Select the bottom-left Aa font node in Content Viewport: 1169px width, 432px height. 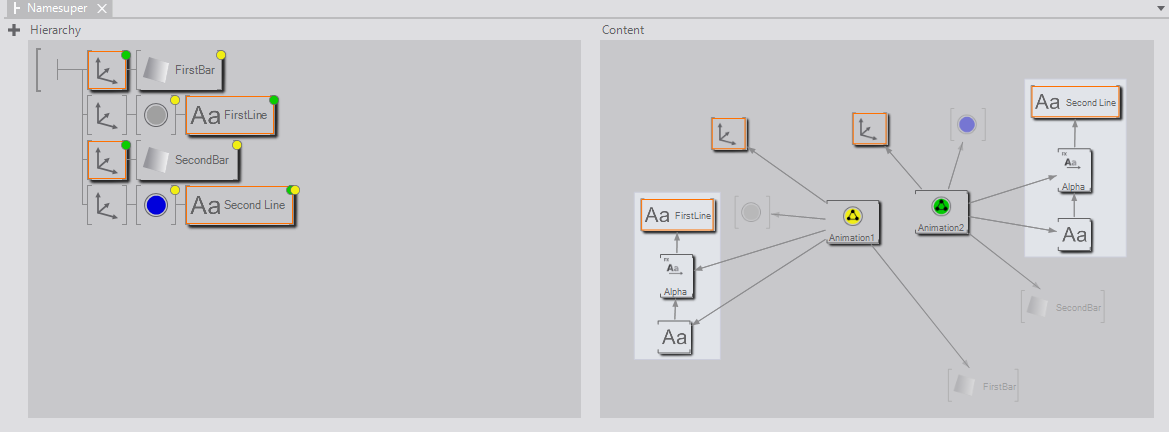676,337
